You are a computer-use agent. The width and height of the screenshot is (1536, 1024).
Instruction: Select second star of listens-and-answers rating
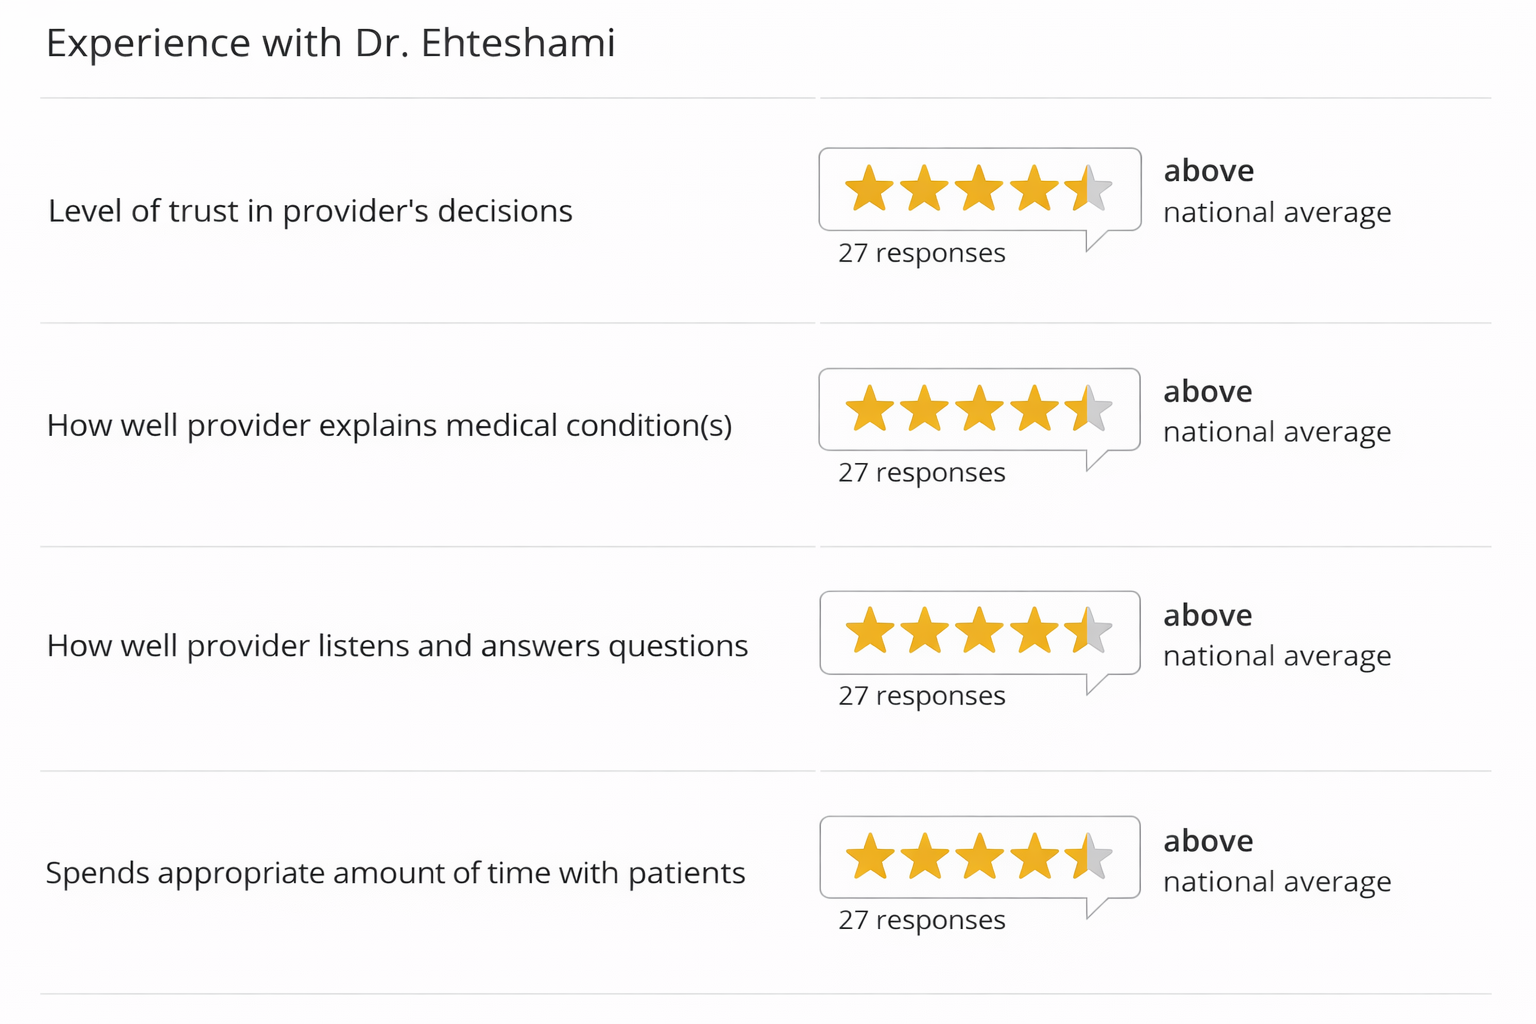[924, 632]
